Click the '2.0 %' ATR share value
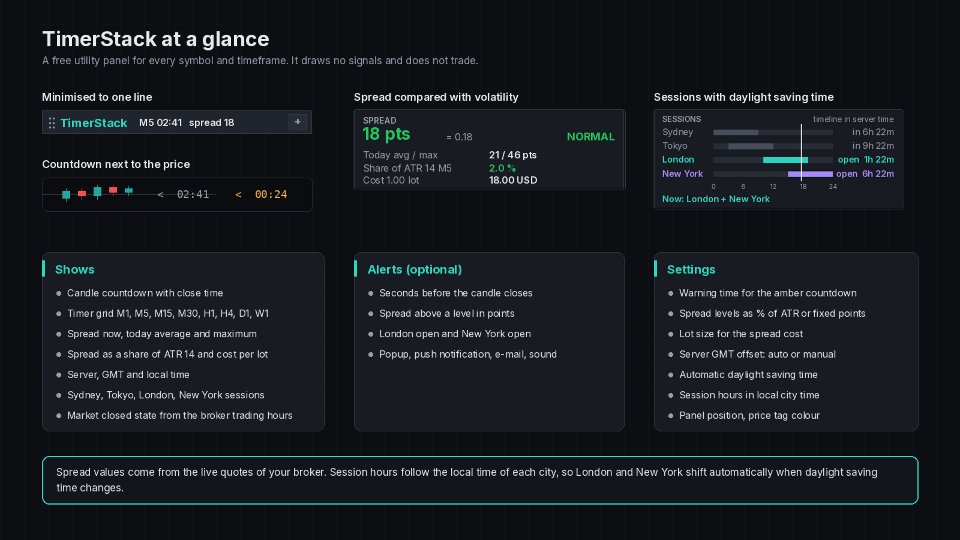Viewport: 960px width, 540px height. tap(502, 168)
